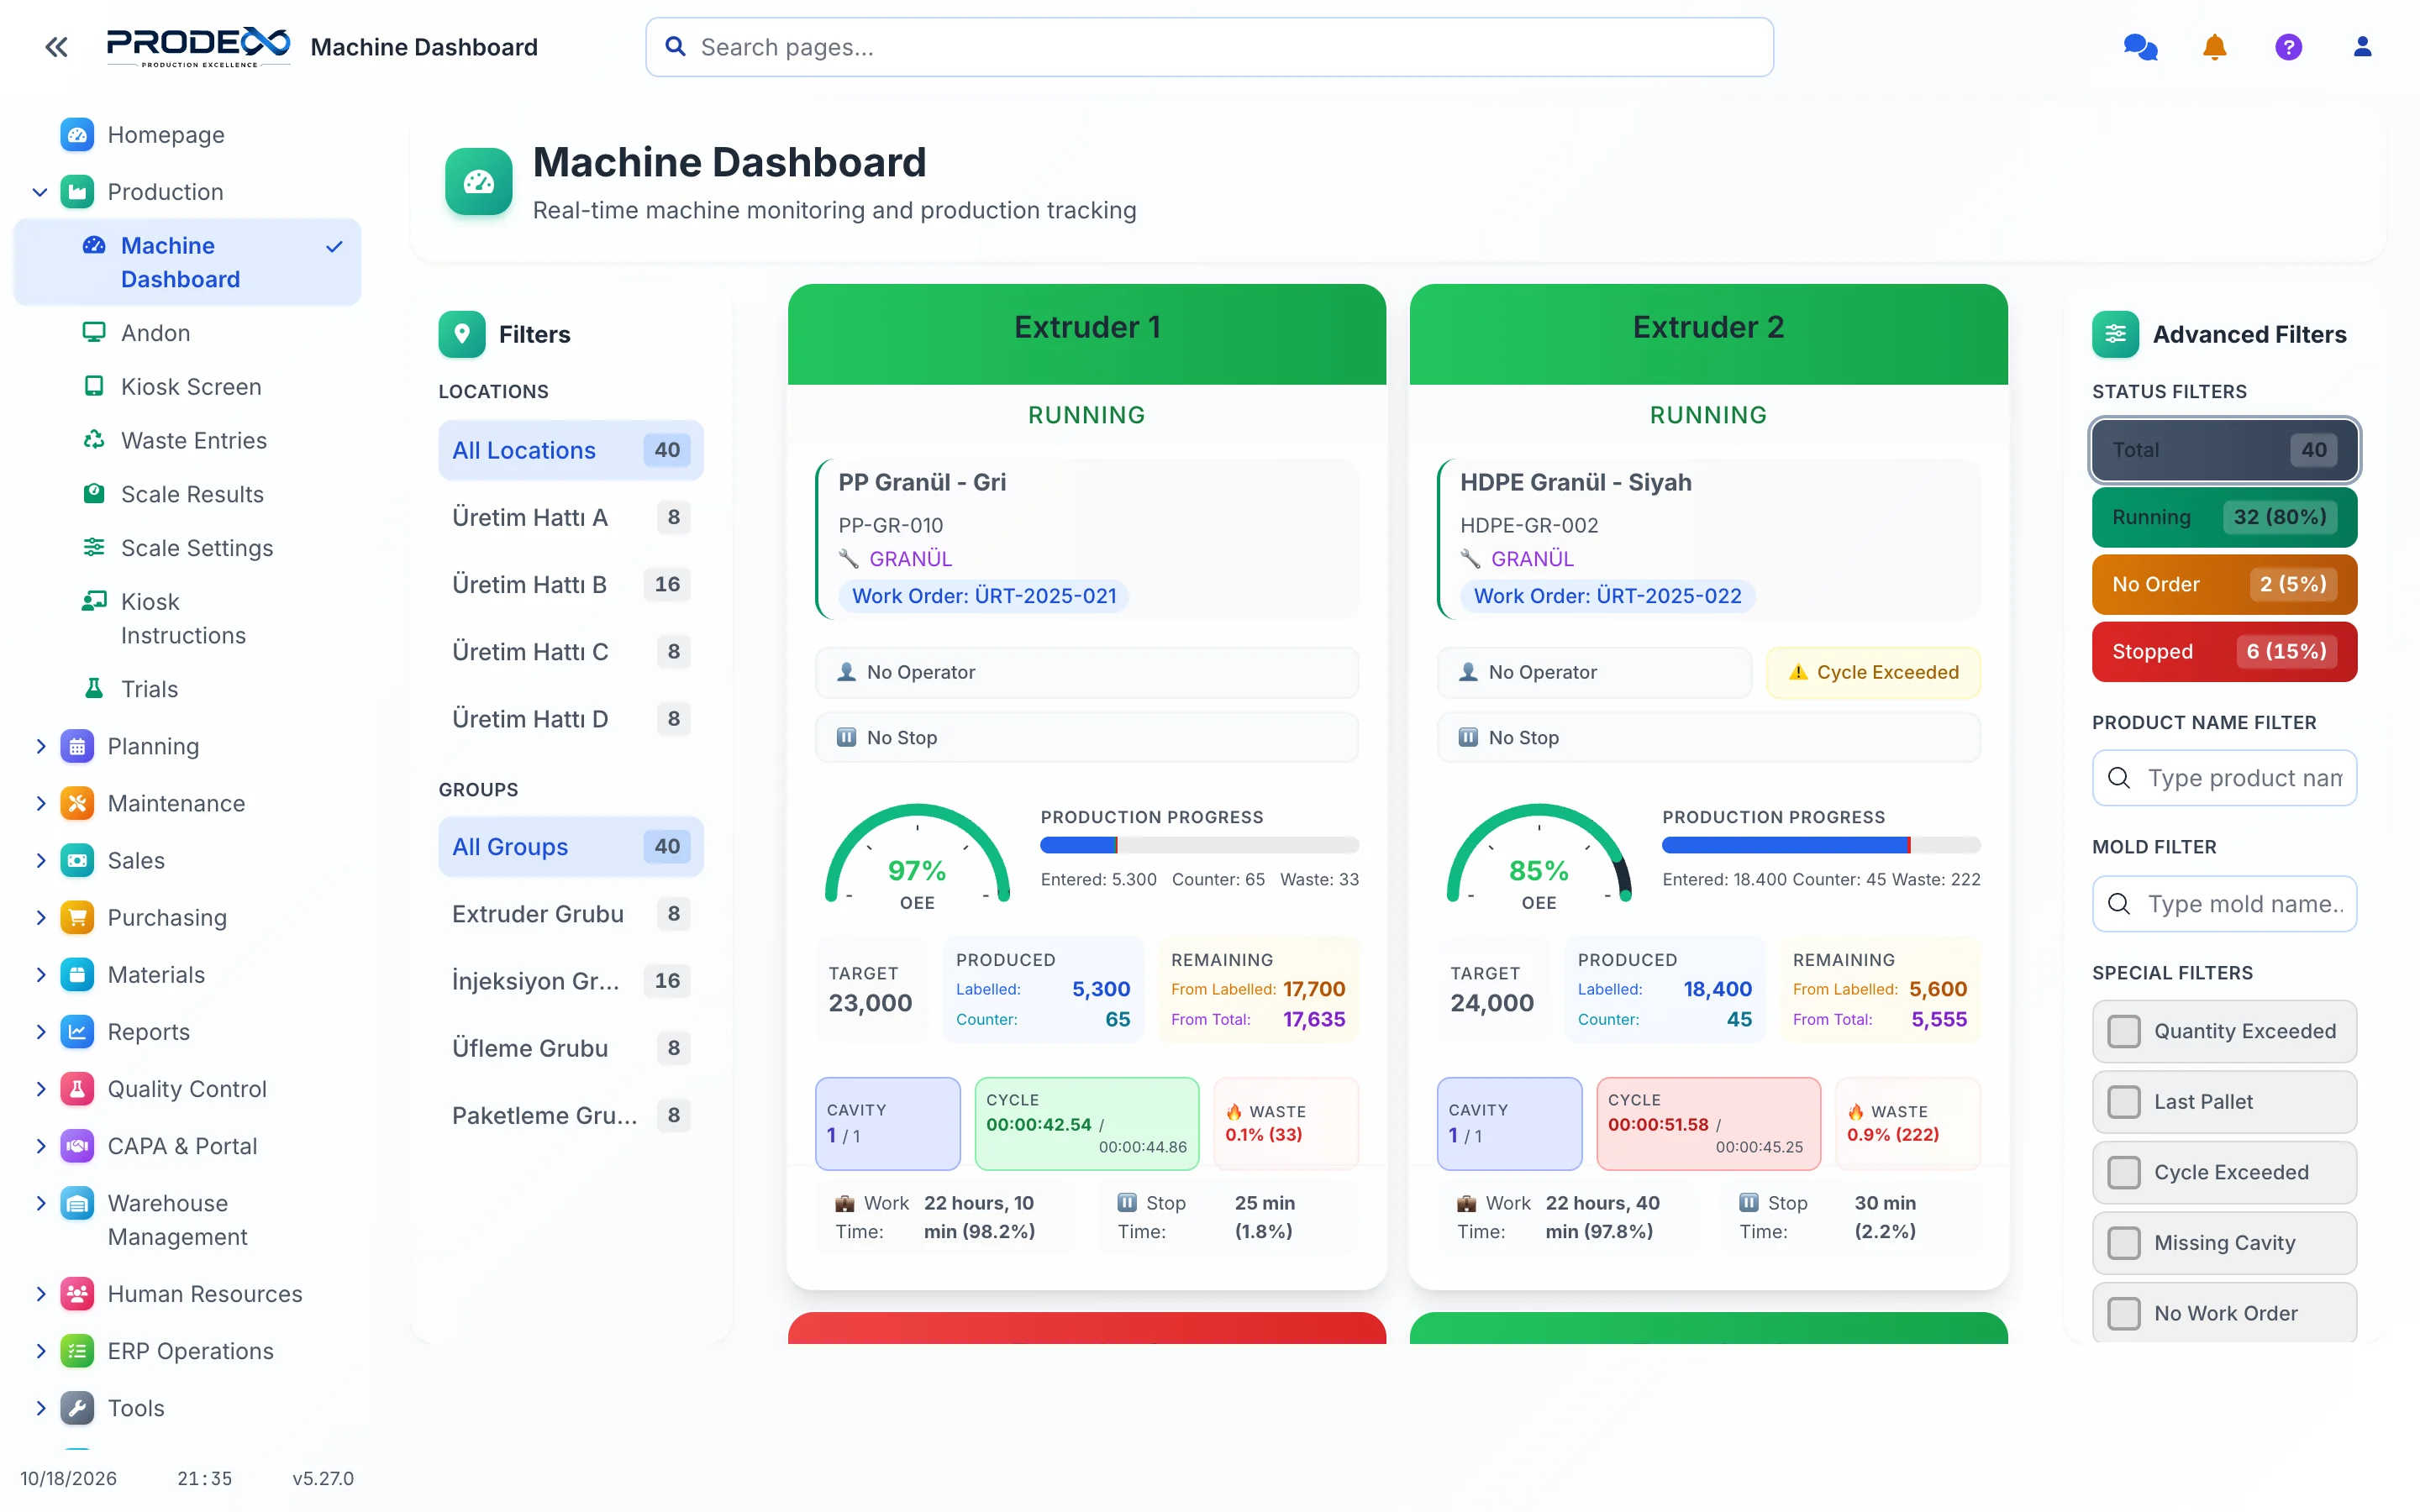Image resolution: width=2420 pixels, height=1512 pixels.
Task: Enable the Last Pallet checkbox
Action: click(x=2124, y=1102)
